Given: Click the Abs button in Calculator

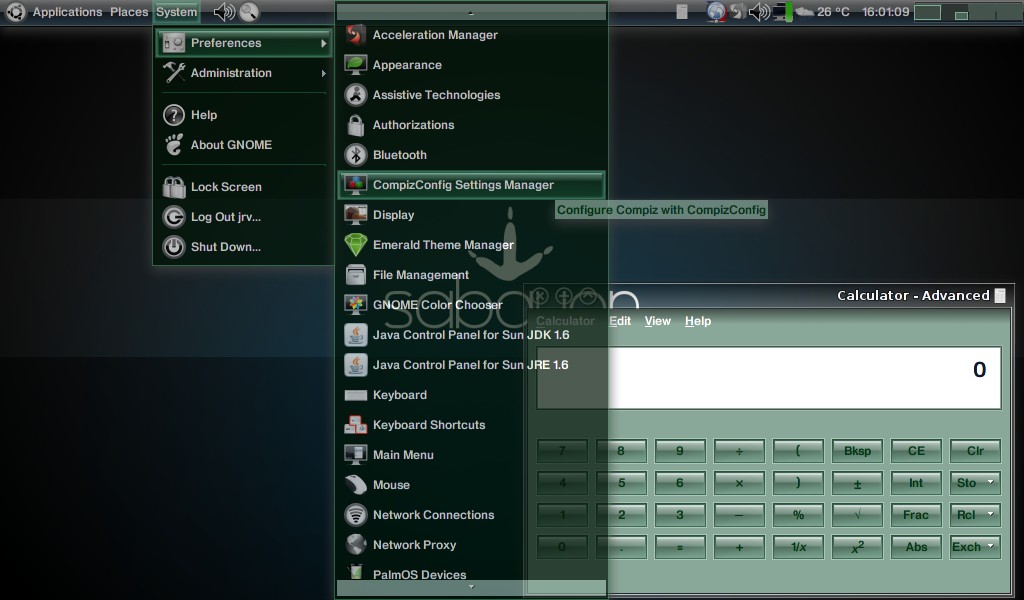Looking at the screenshot, I should click(916, 547).
